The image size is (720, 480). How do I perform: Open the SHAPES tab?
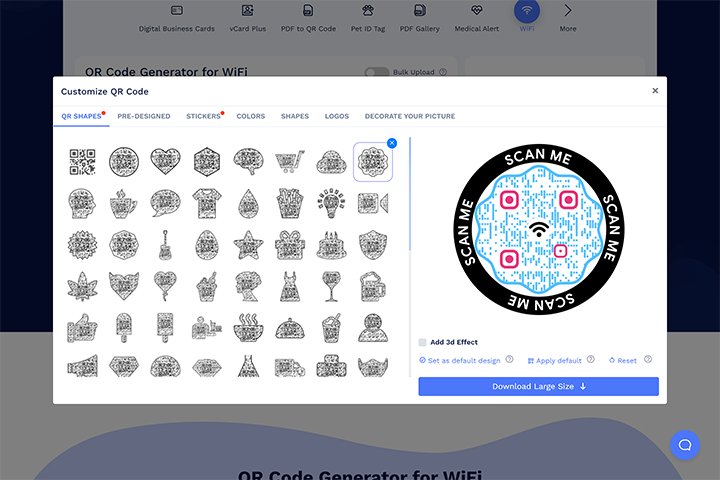coord(295,116)
